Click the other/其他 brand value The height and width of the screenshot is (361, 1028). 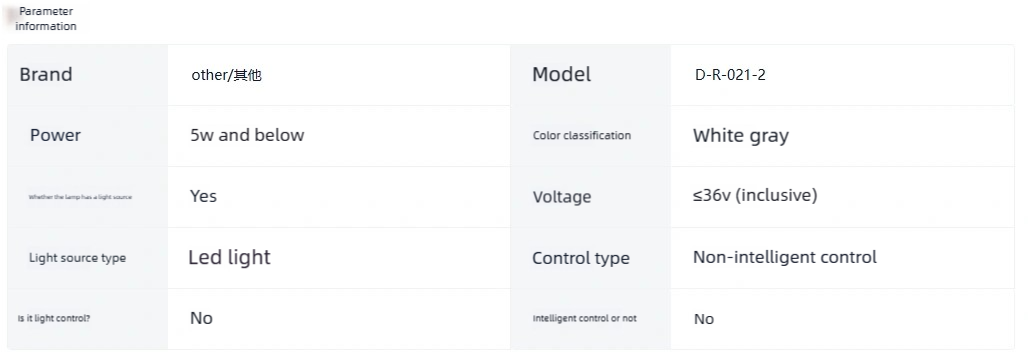point(227,75)
